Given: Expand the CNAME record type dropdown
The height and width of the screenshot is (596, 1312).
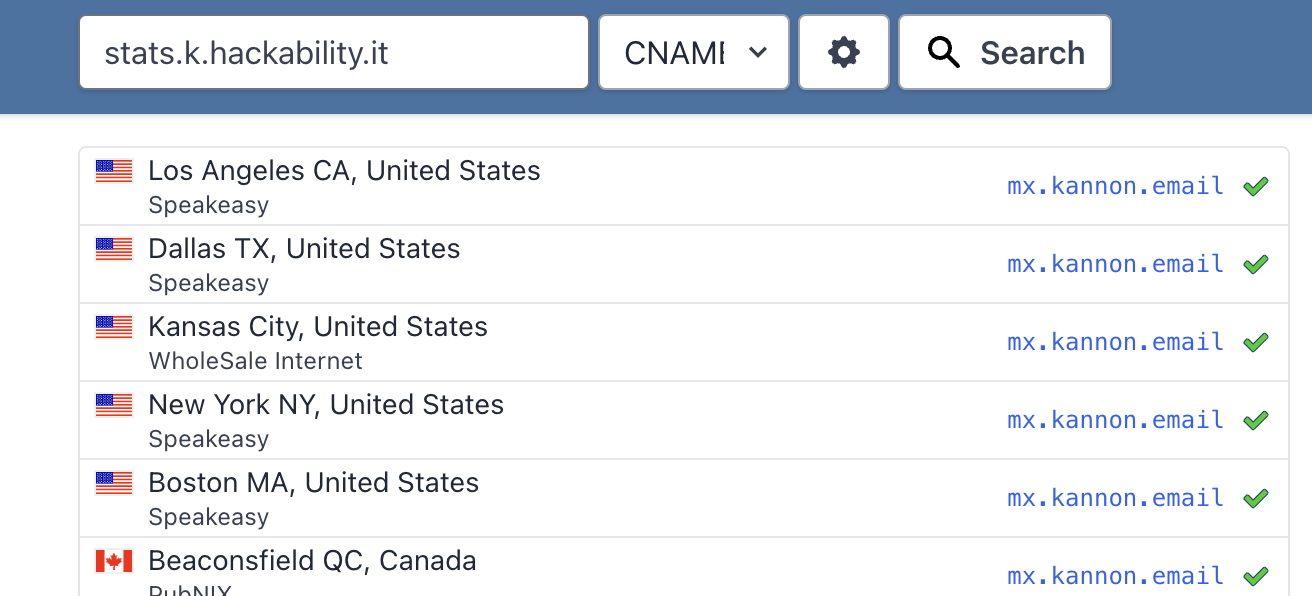Looking at the screenshot, I should [694, 52].
